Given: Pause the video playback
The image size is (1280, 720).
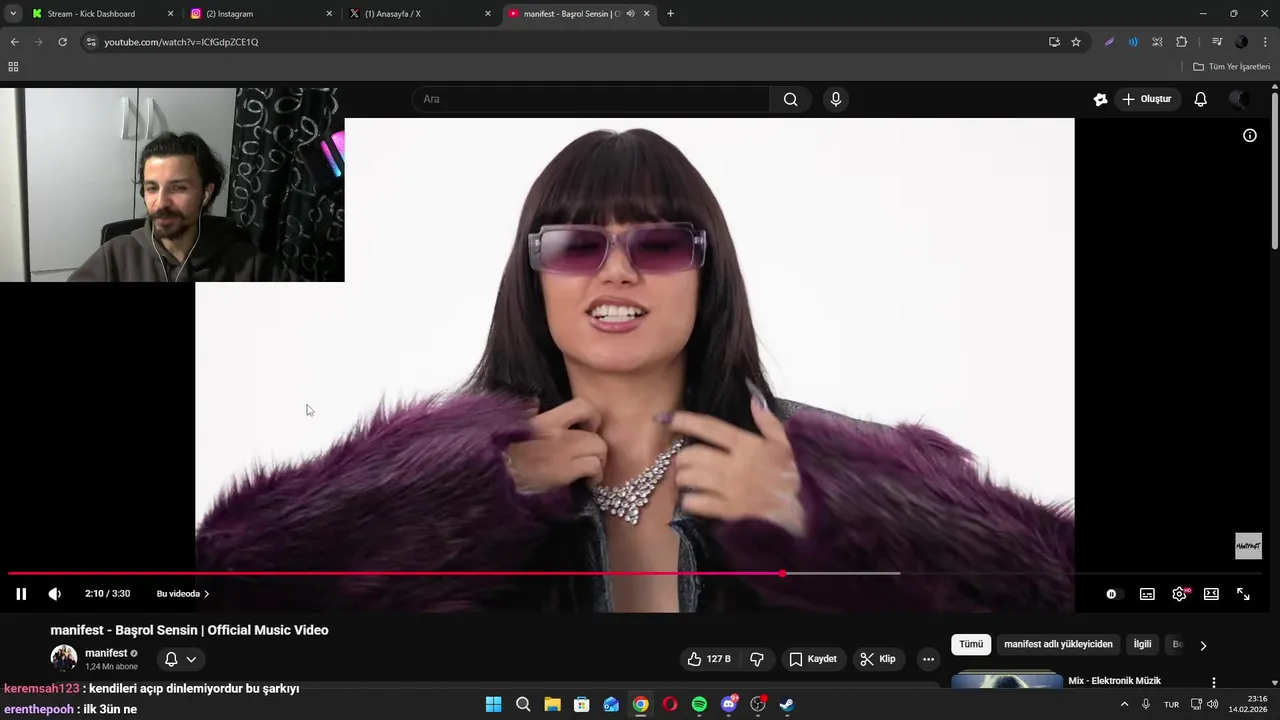Looking at the screenshot, I should click(x=21, y=594).
